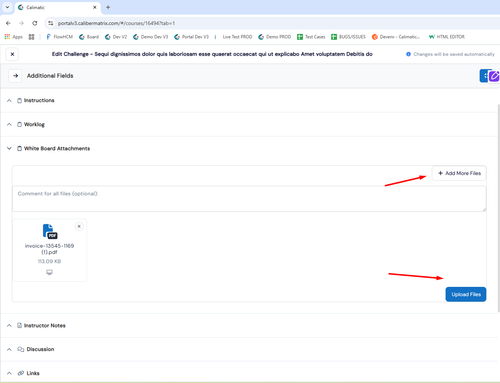Screen dimensions: 500x383
Task: Open the tab search dropdown
Action: coord(7,7)
